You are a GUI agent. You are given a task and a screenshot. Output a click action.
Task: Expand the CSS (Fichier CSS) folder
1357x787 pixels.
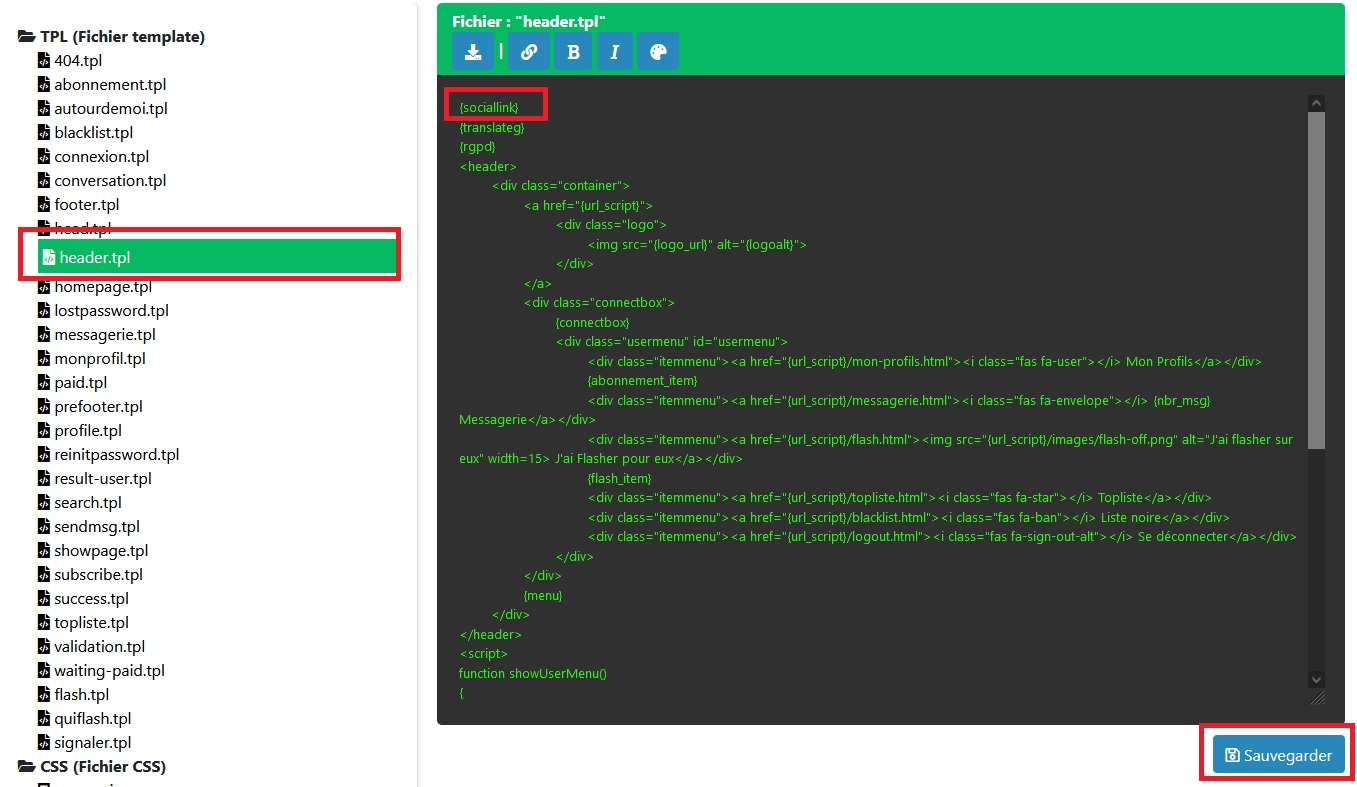tap(27, 767)
